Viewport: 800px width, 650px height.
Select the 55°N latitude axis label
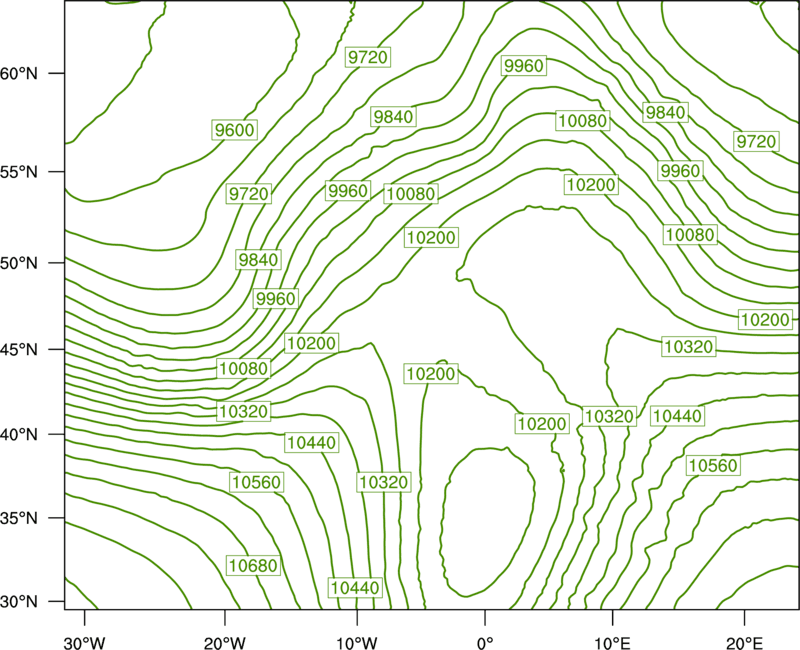click(19, 172)
